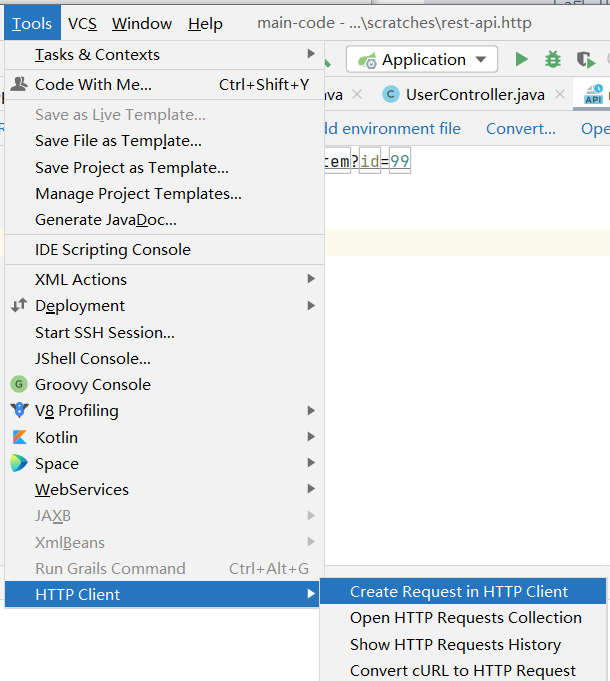Image resolution: width=610 pixels, height=681 pixels.
Task: Click the main-code window title text
Action: pos(394,23)
